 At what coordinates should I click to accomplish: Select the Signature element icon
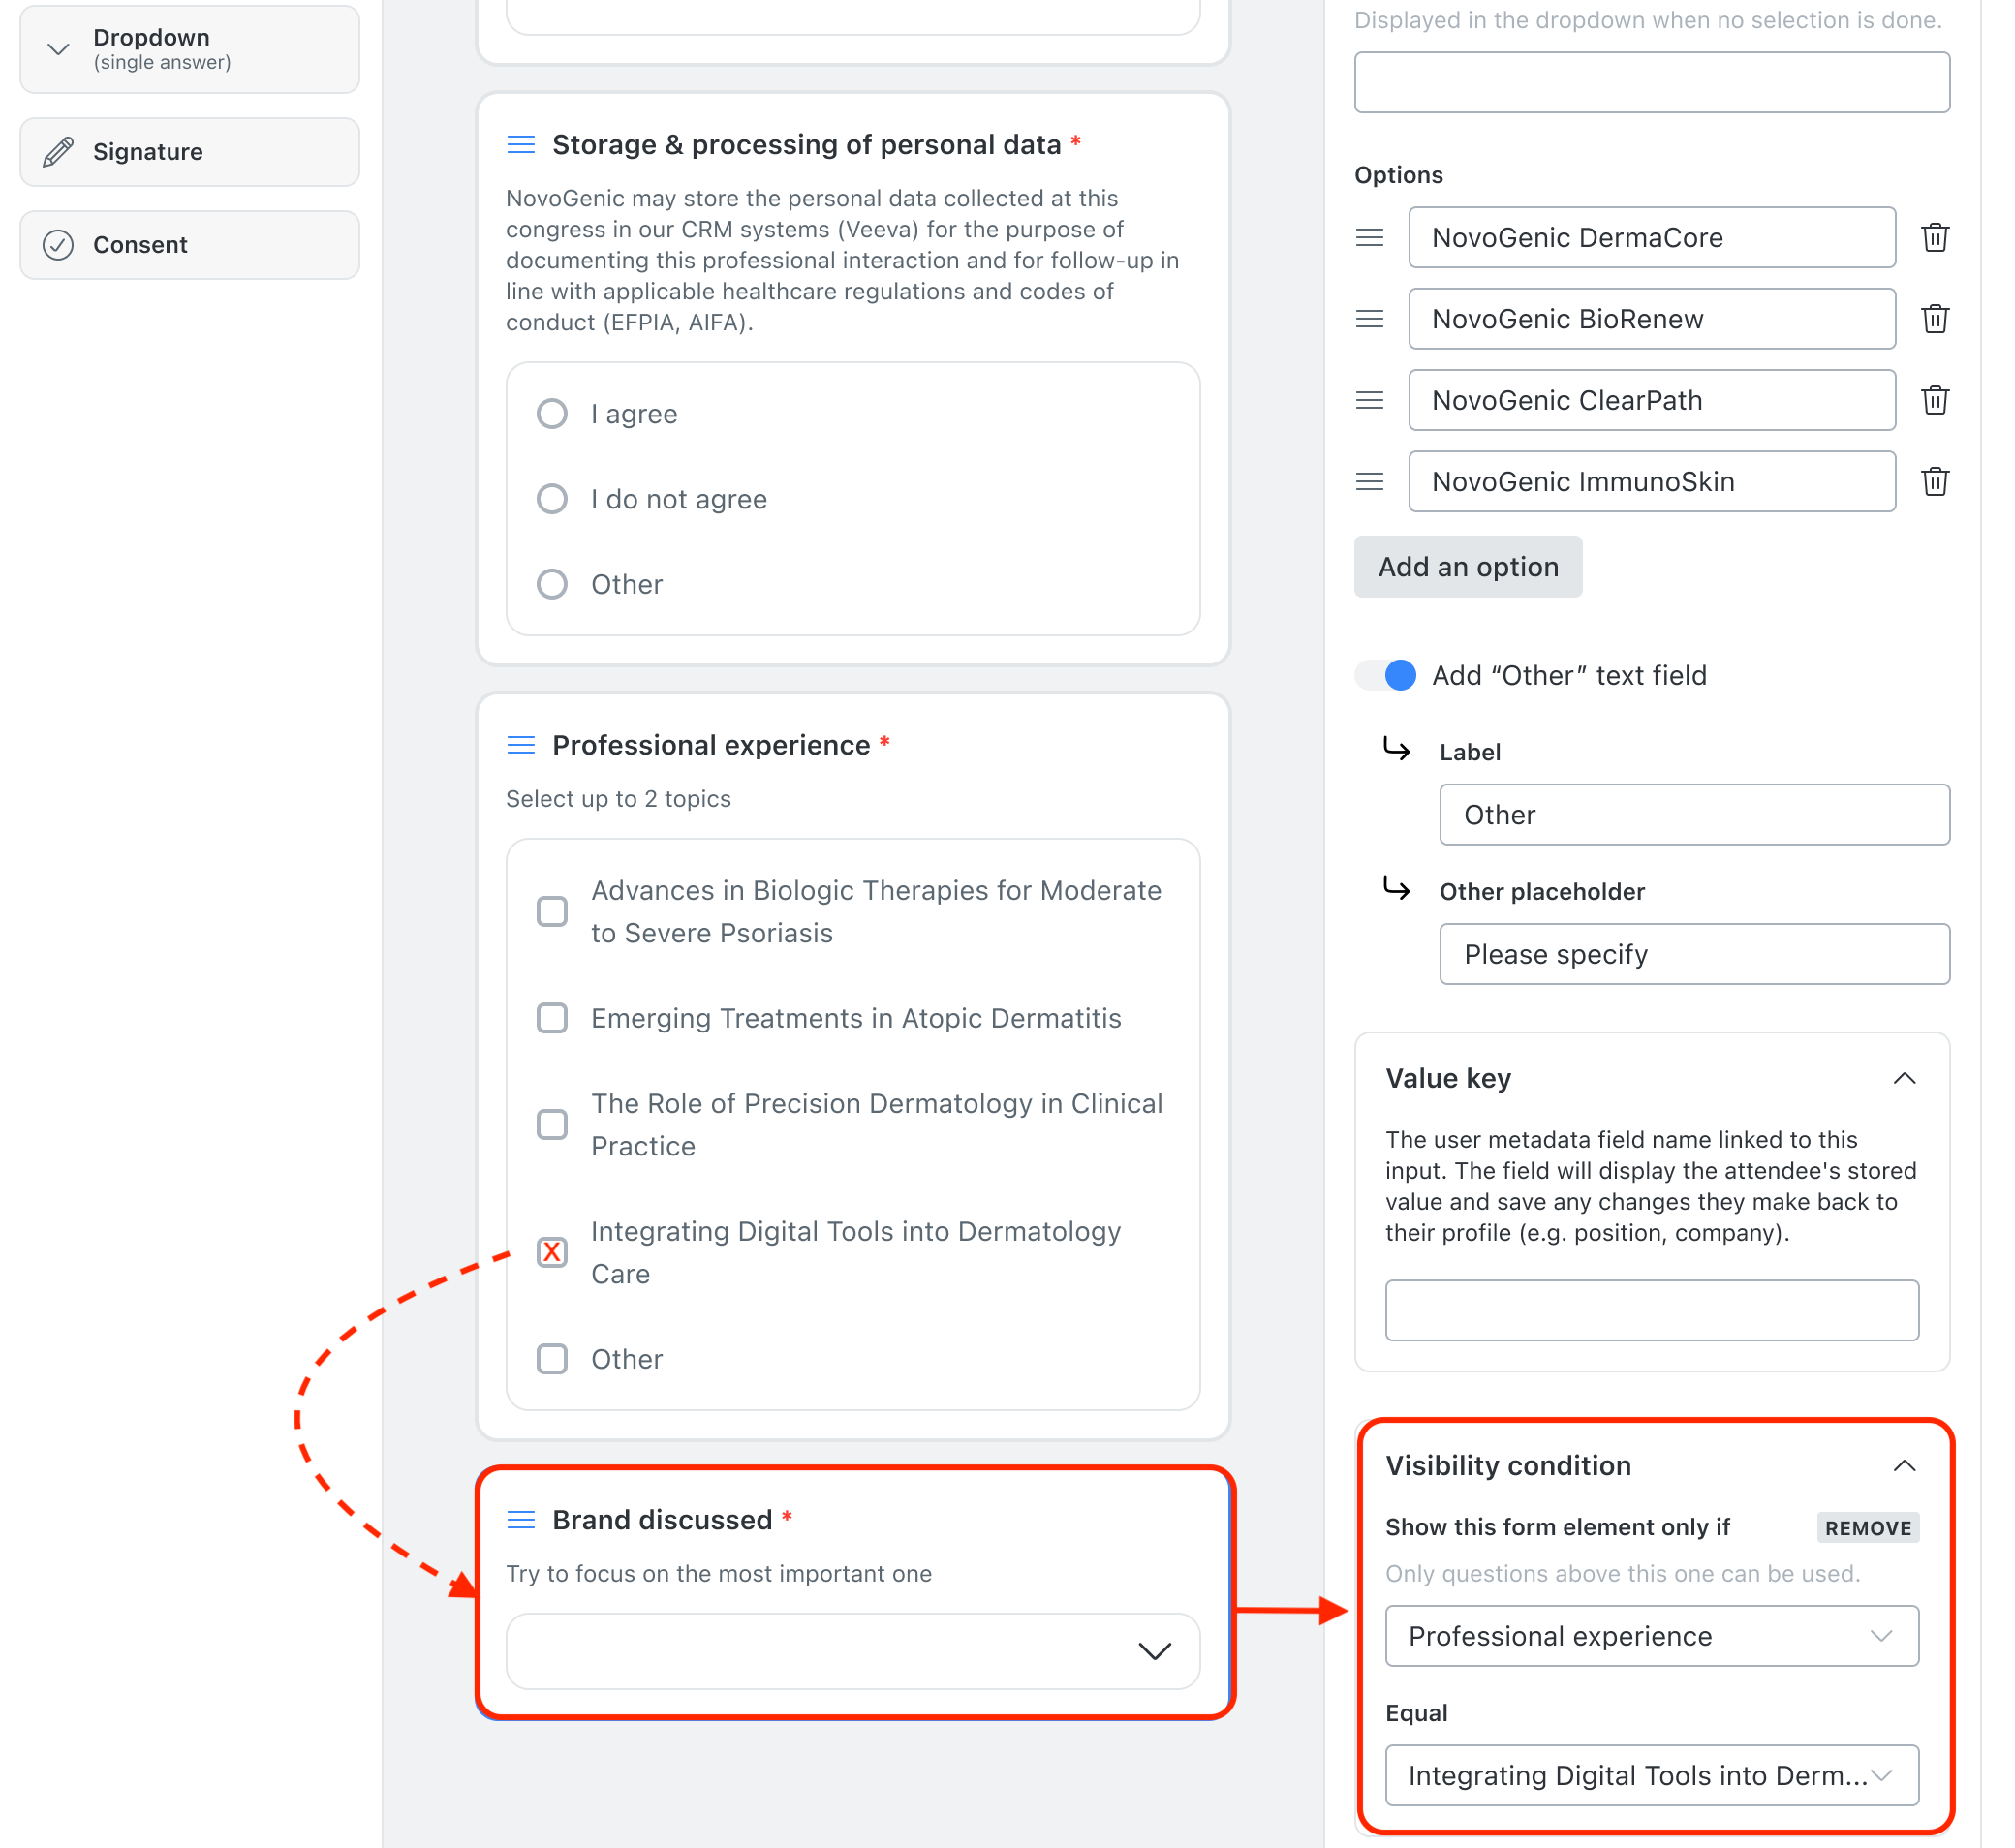58,152
